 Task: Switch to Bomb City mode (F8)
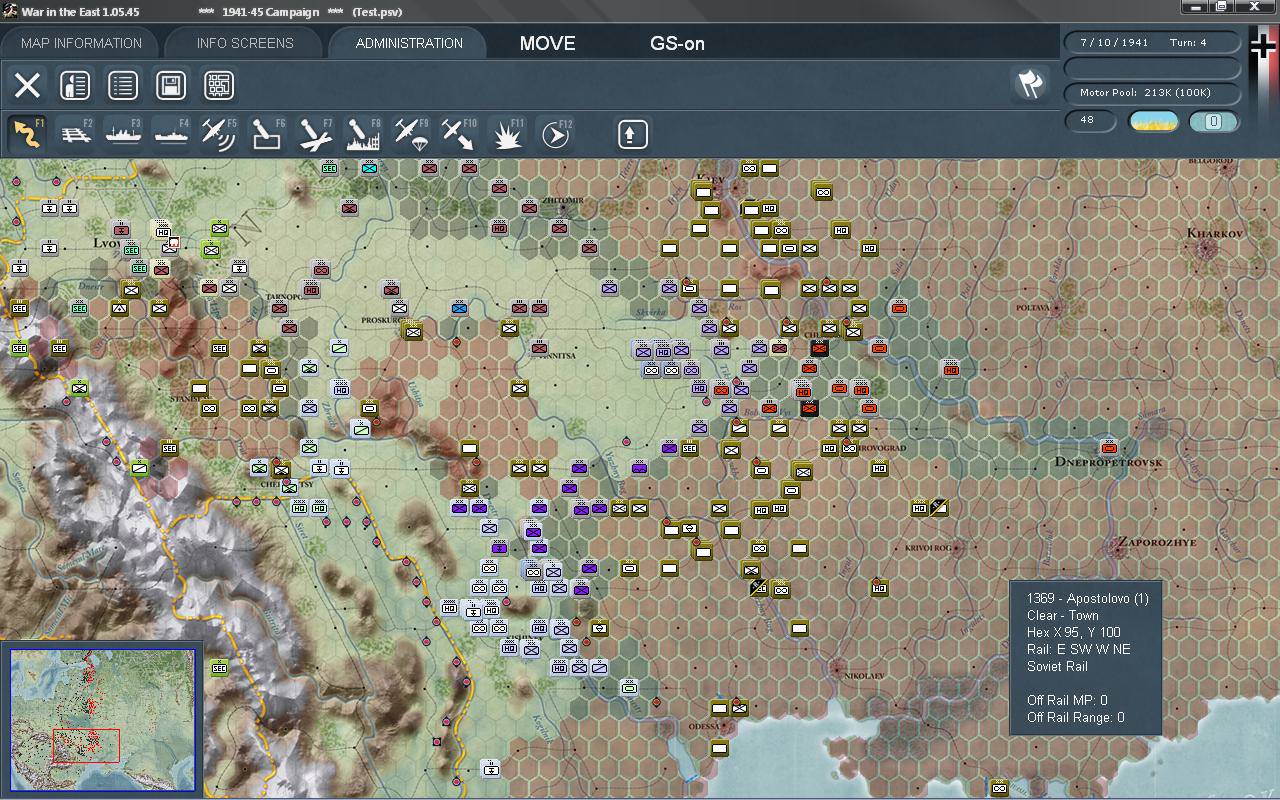click(x=363, y=134)
